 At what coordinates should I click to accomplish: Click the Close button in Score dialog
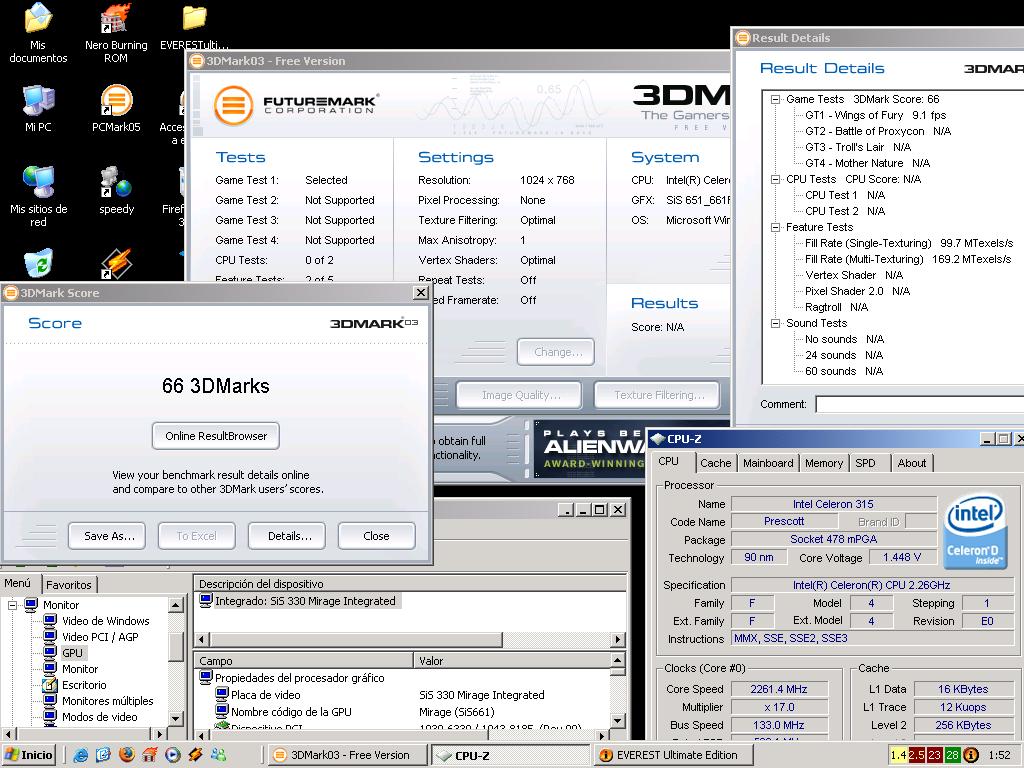[x=377, y=536]
